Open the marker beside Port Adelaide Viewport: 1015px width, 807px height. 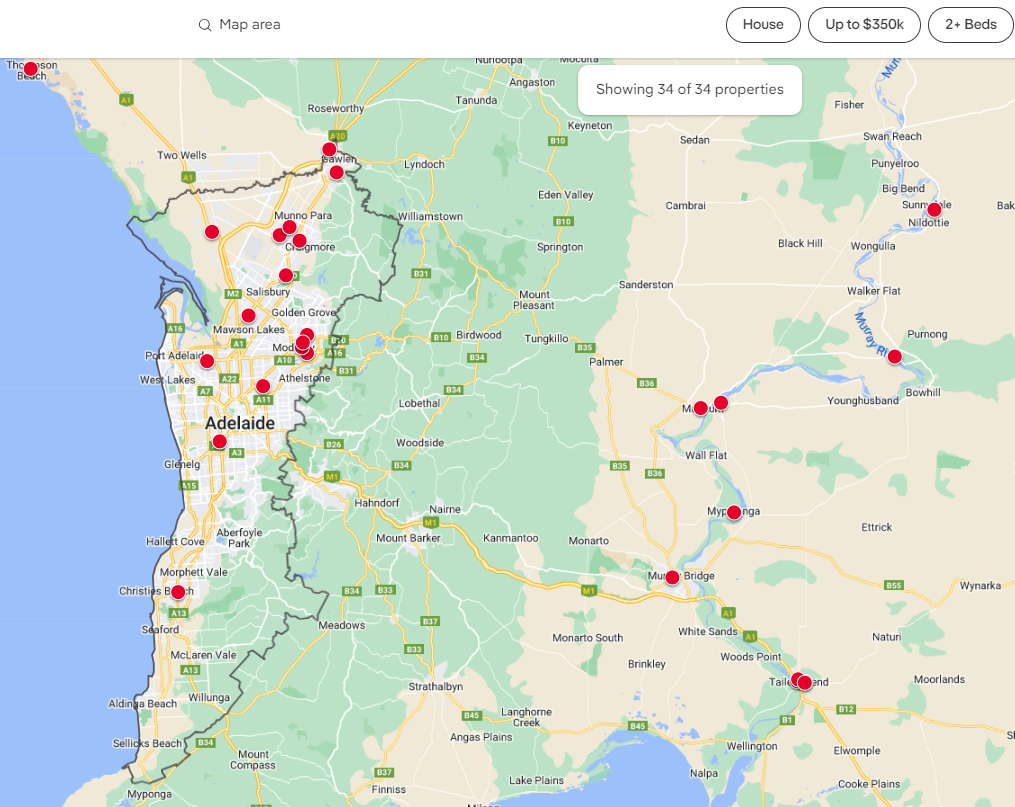(207, 361)
